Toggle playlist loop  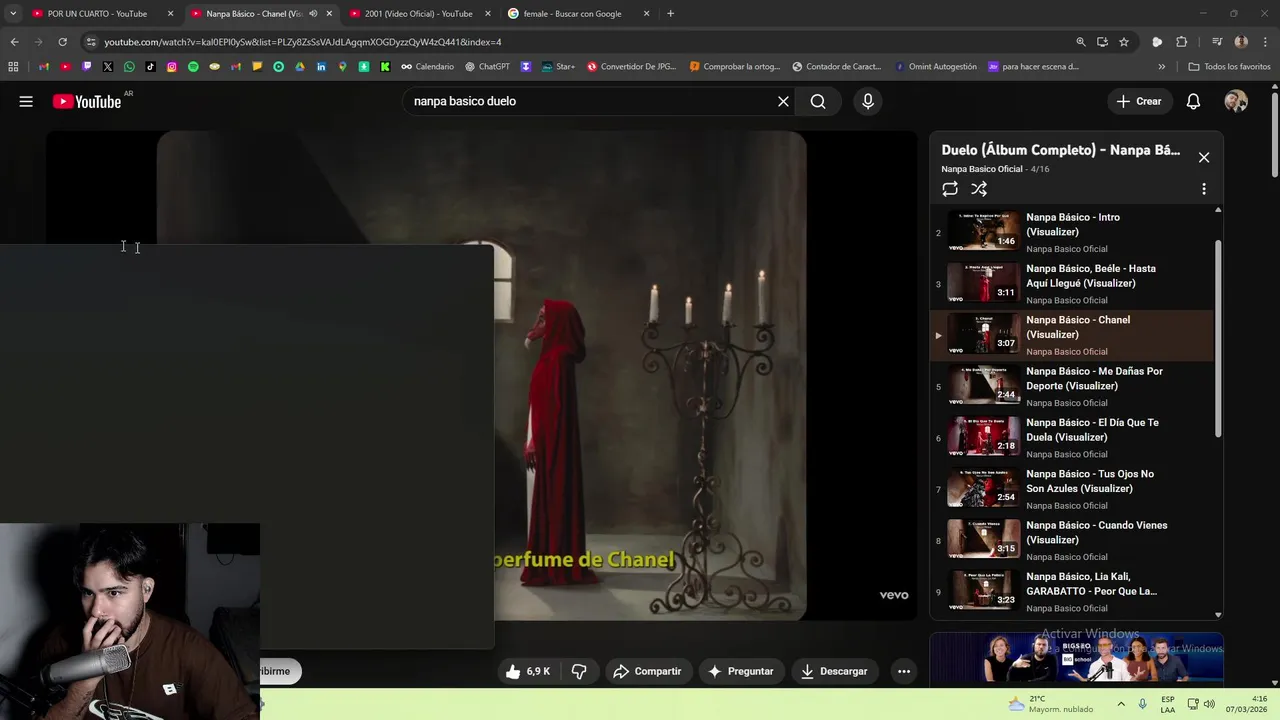[x=950, y=189]
